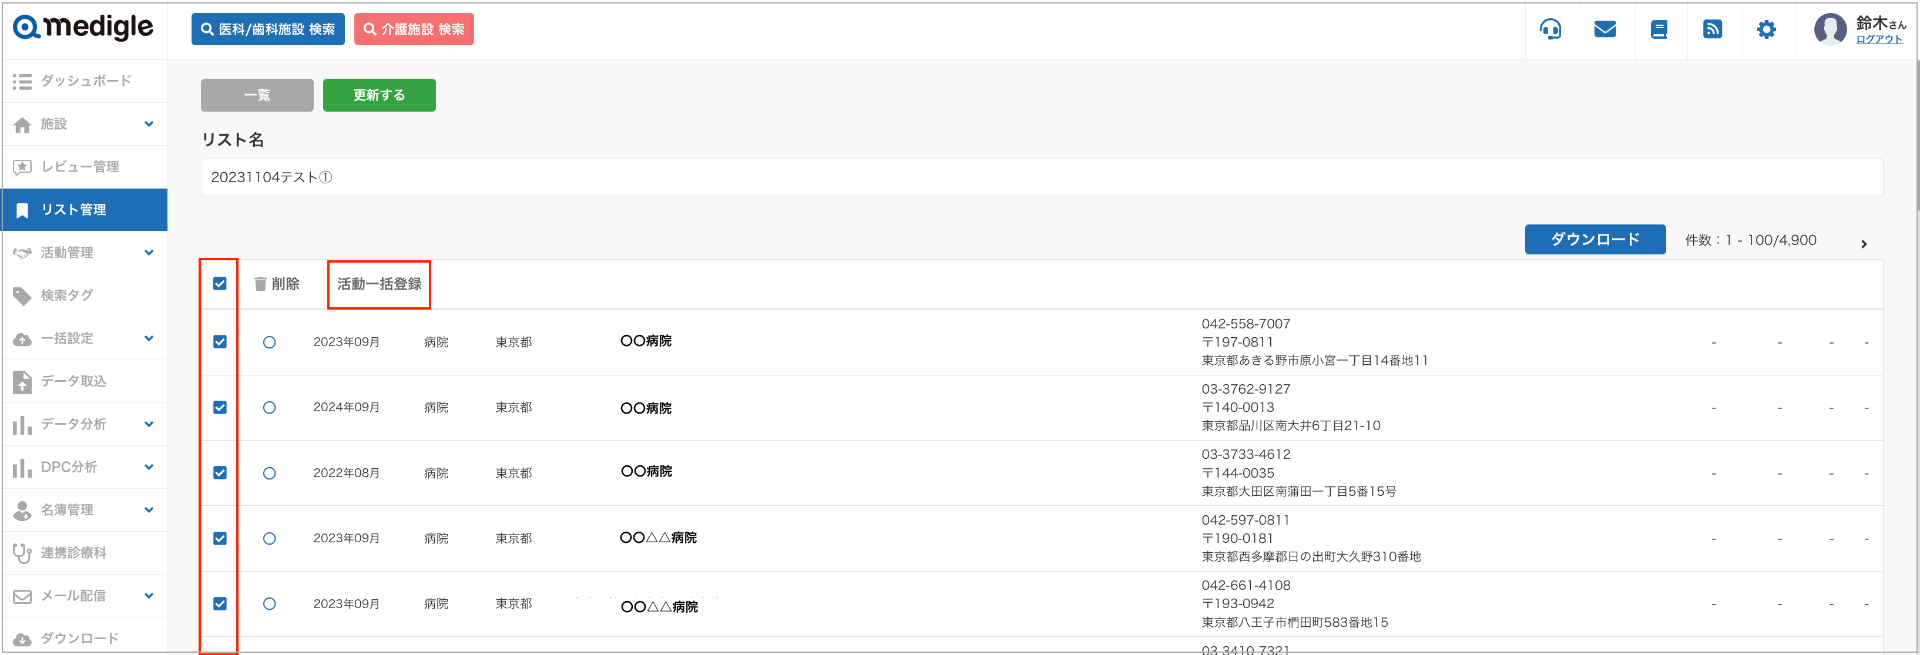
Task: Expand the データ分析 submenu chevron
Action: (x=149, y=424)
